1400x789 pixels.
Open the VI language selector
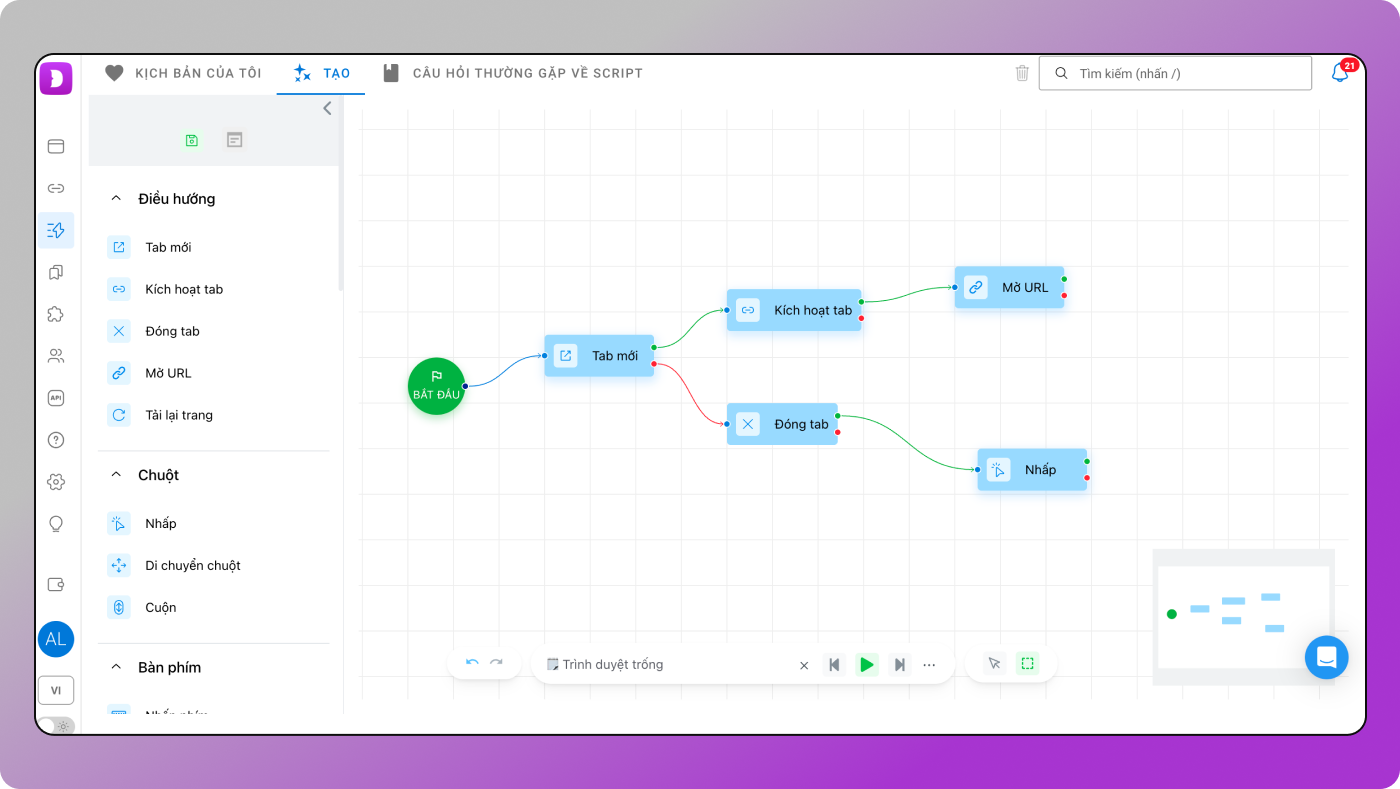56,690
